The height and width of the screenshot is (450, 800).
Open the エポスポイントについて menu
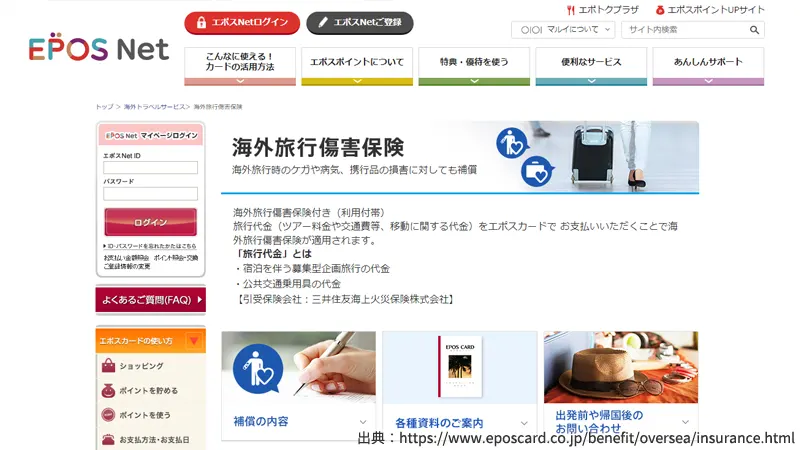(x=357, y=66)
